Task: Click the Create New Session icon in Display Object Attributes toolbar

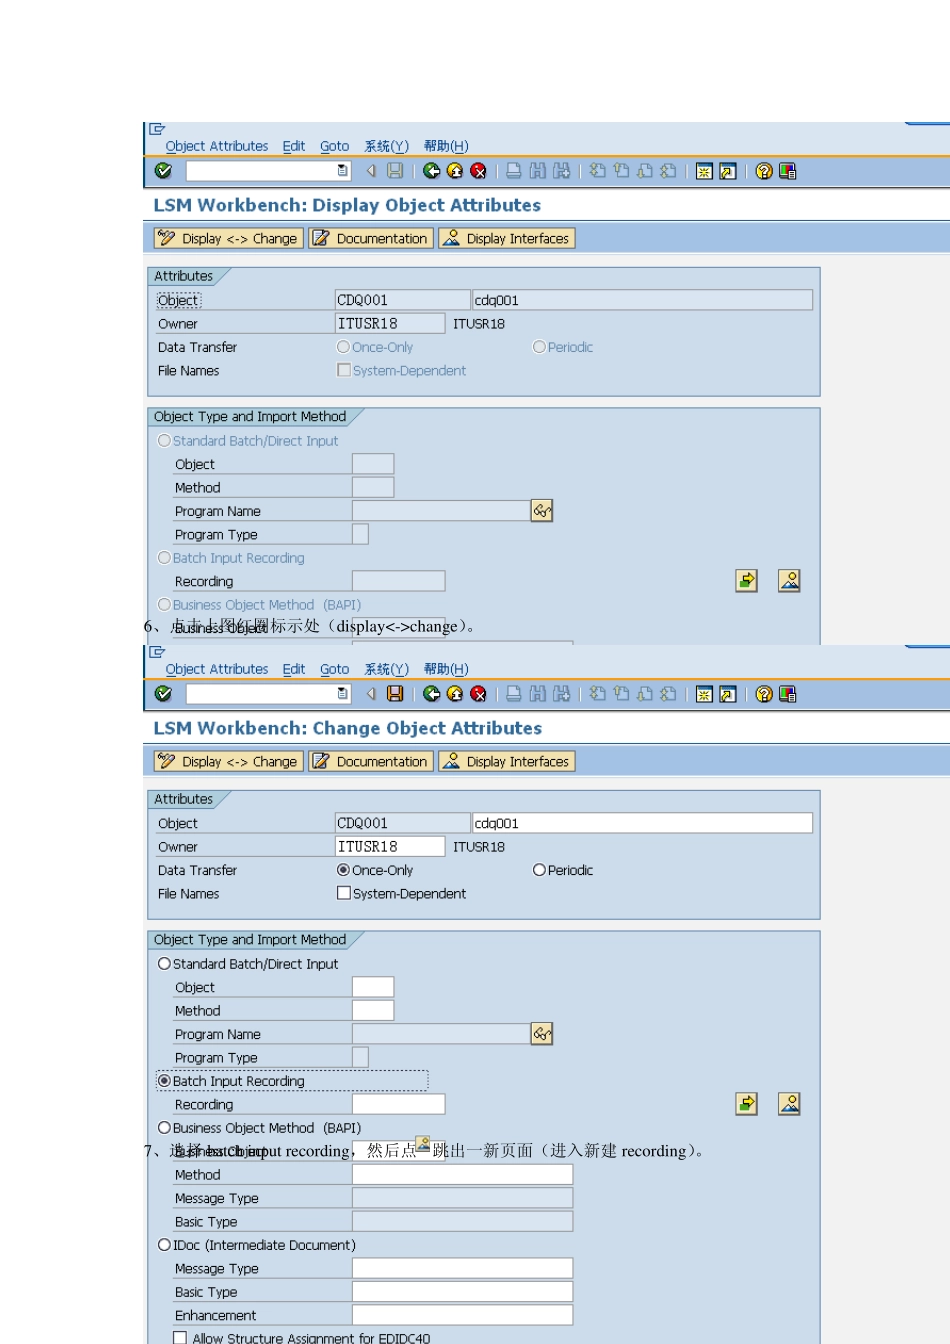Action: coord(704,171)
